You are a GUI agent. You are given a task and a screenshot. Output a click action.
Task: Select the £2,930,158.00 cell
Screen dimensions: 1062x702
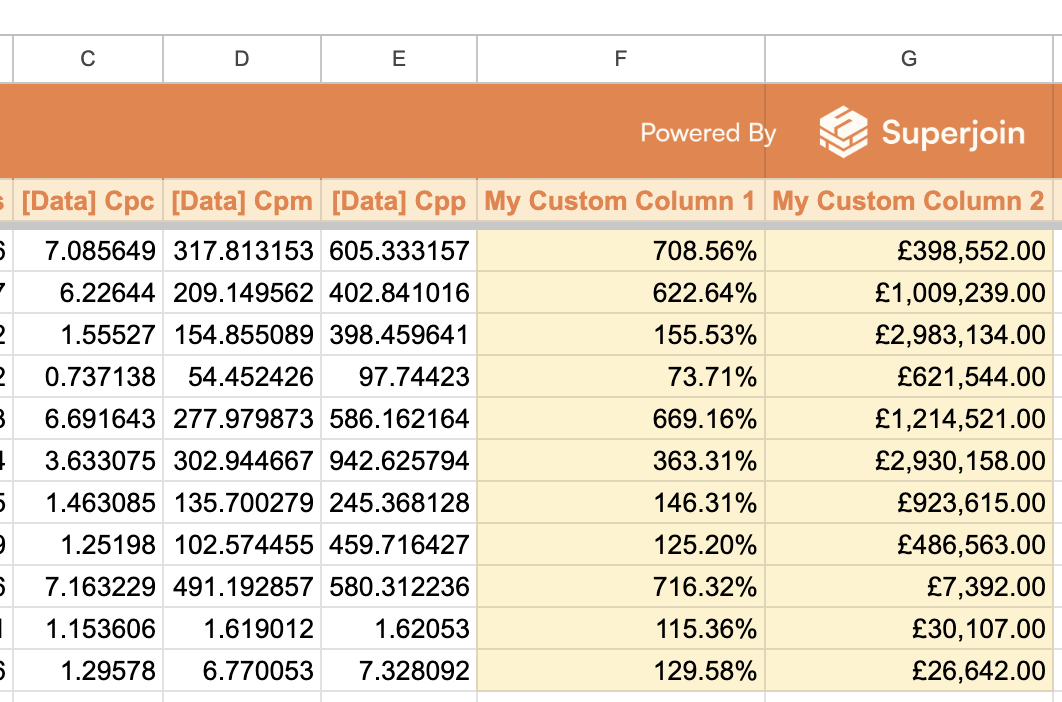(909, 461)
